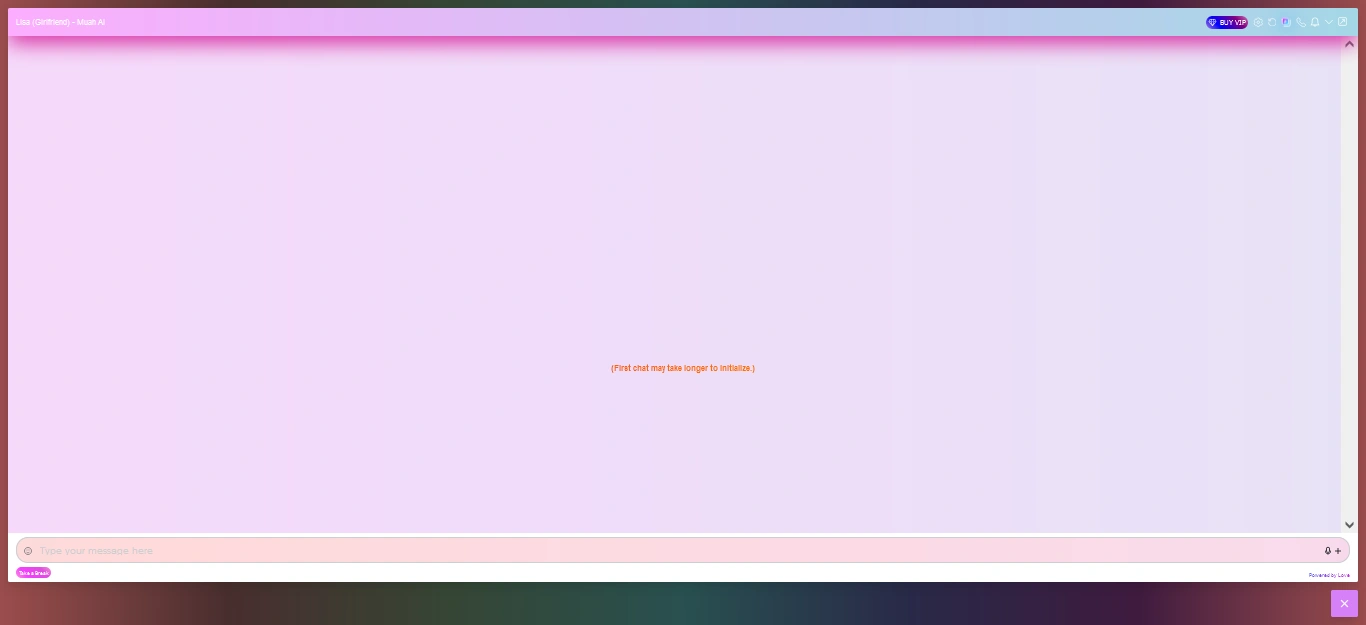Attach media using the plus icon
This screenshot has height=625, width=1366.
[1338, 551]
